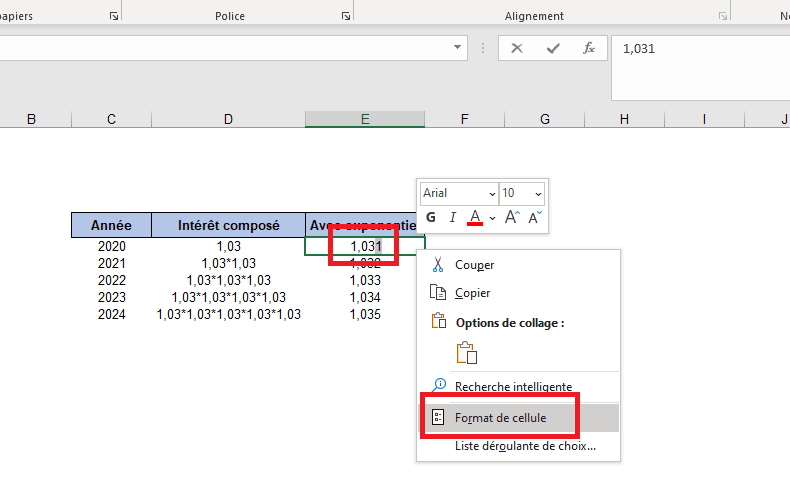Click the copy icon beside Copier
Screen dimensions: 790x485
point(438,292)
